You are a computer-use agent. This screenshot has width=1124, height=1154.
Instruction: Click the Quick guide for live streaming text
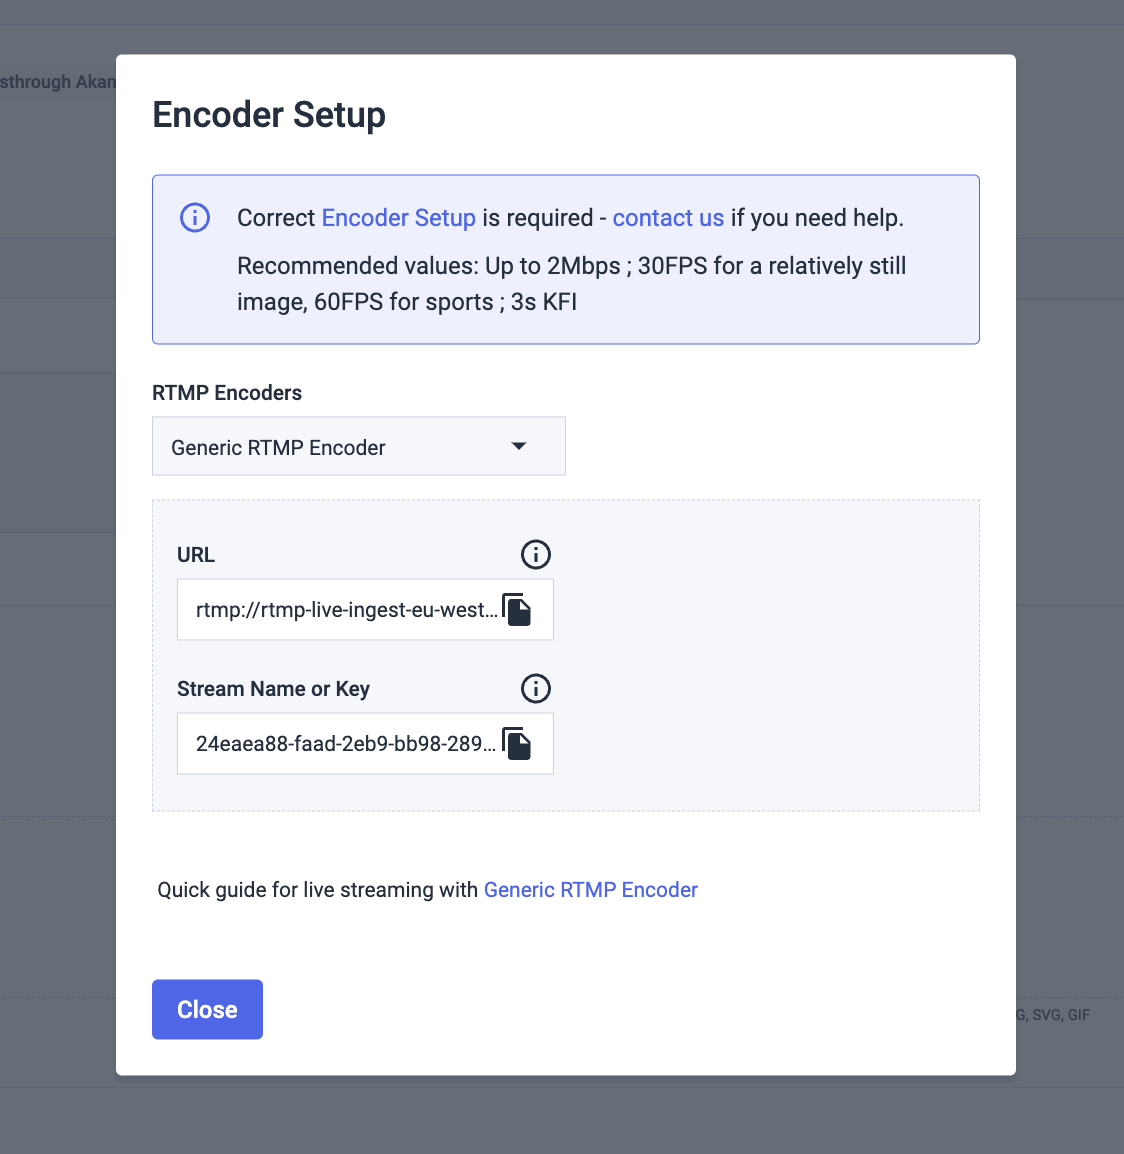(x=318, y=890)
